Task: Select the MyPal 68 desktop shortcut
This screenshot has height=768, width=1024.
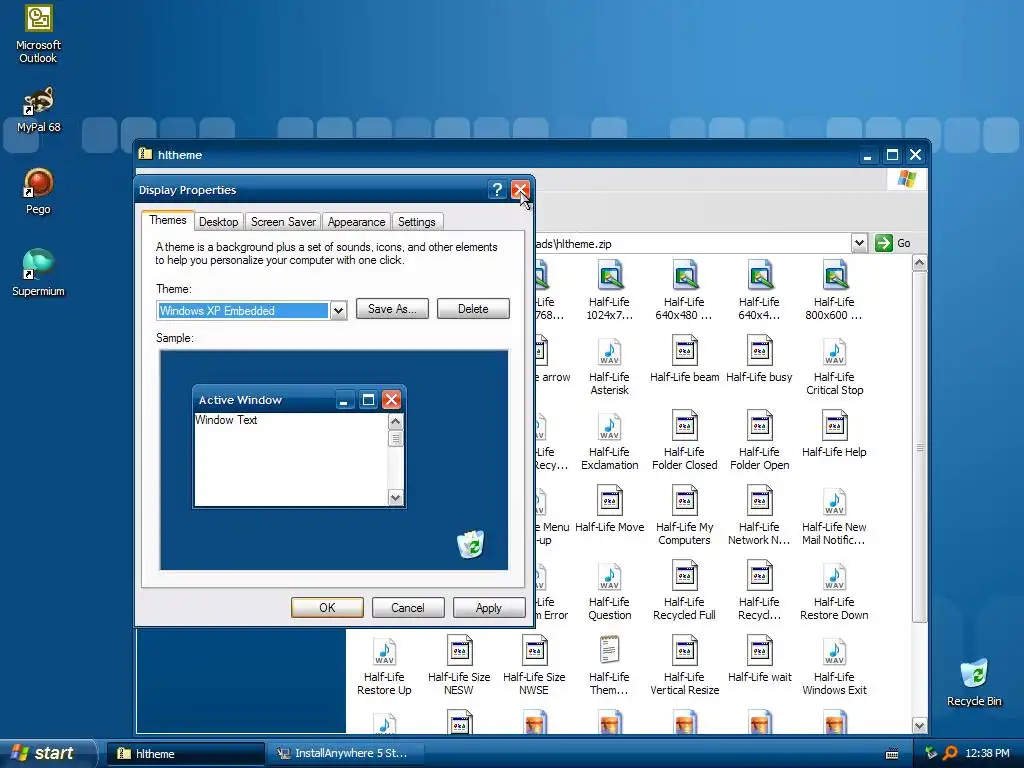Action: [39, 110]
